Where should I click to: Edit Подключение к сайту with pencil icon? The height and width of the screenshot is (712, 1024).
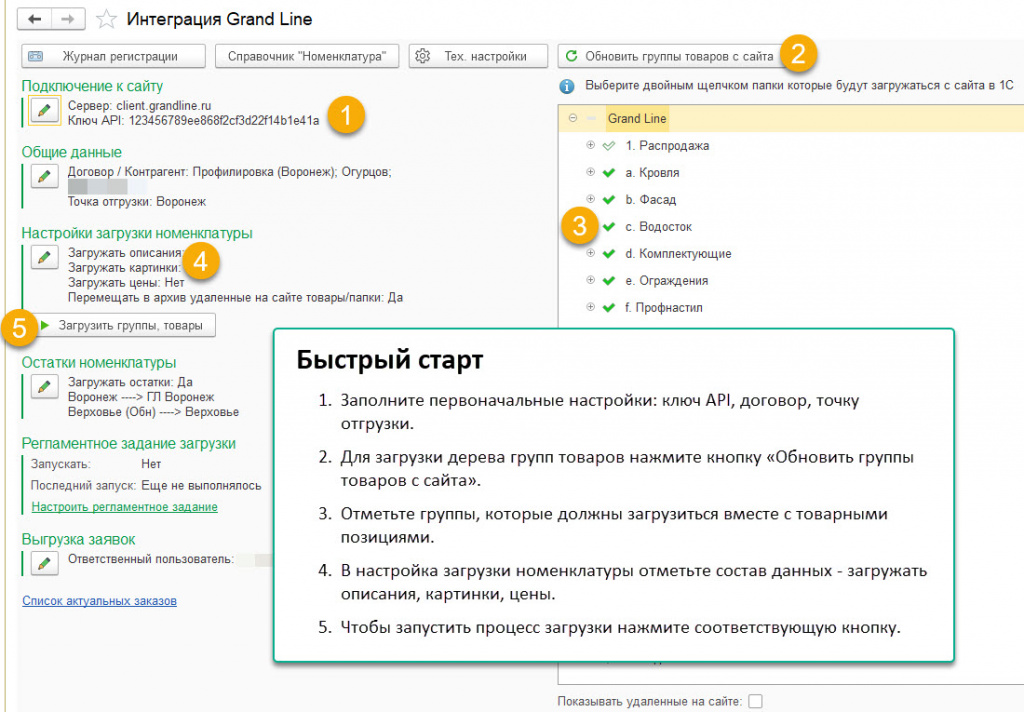[44, 110]
